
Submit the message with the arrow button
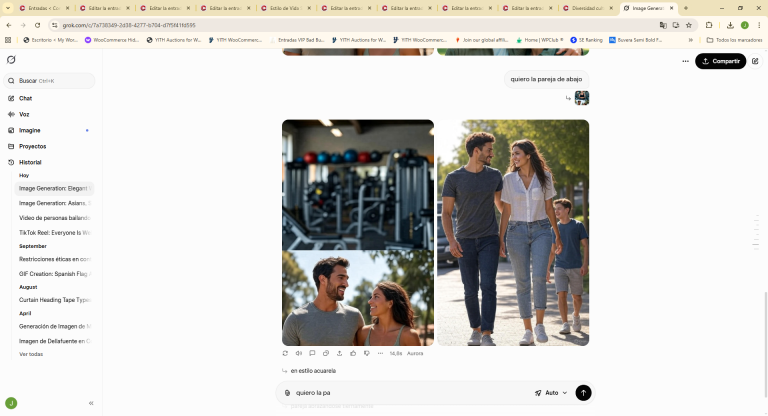click(x=583, y=393)
